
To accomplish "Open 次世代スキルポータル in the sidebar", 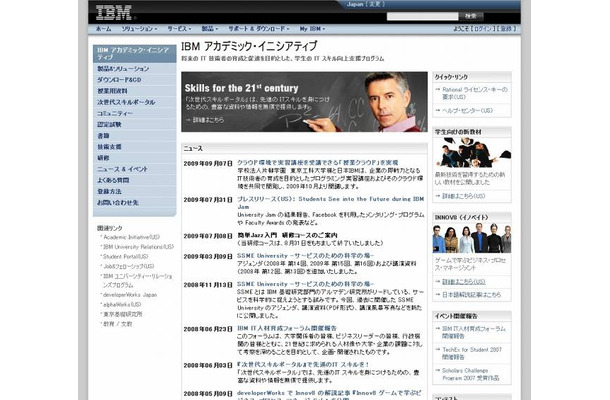I will click(126, 102).
